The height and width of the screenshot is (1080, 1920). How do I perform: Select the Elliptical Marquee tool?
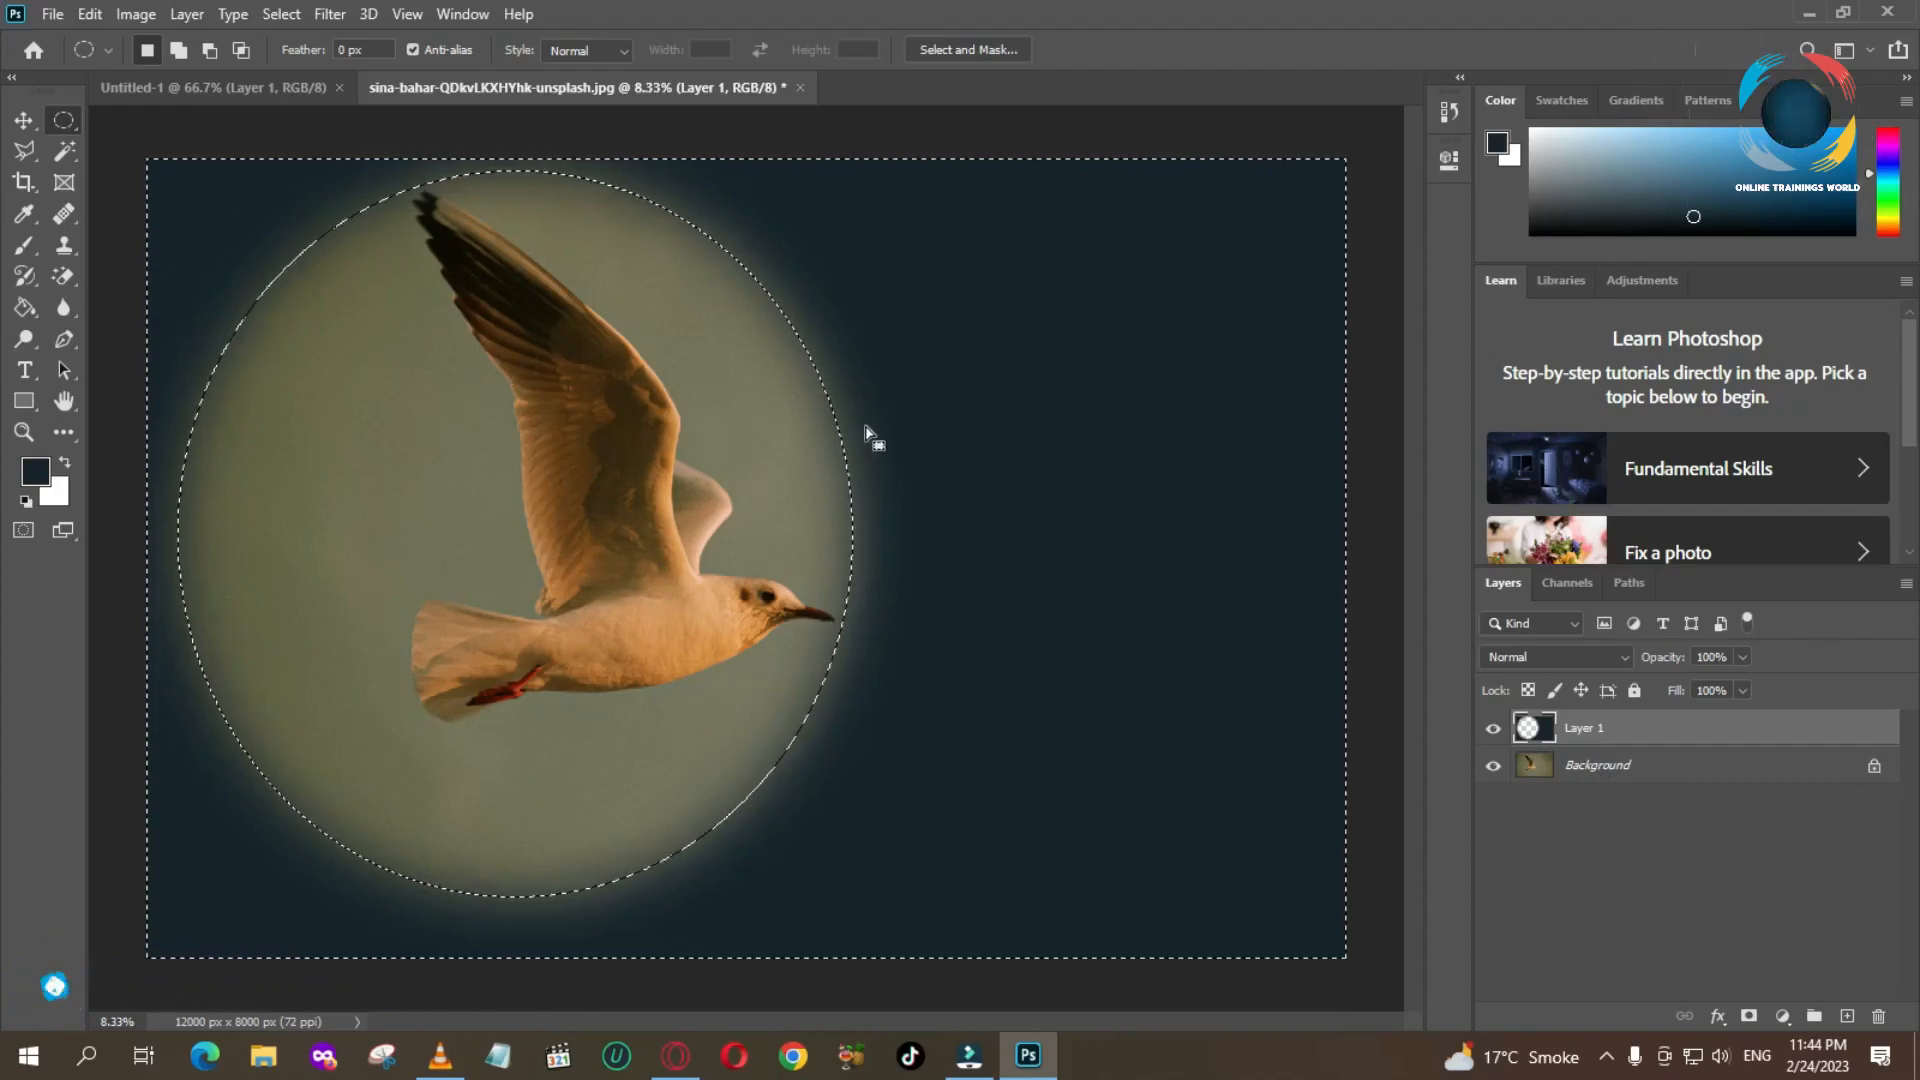[x=65, y=120]
